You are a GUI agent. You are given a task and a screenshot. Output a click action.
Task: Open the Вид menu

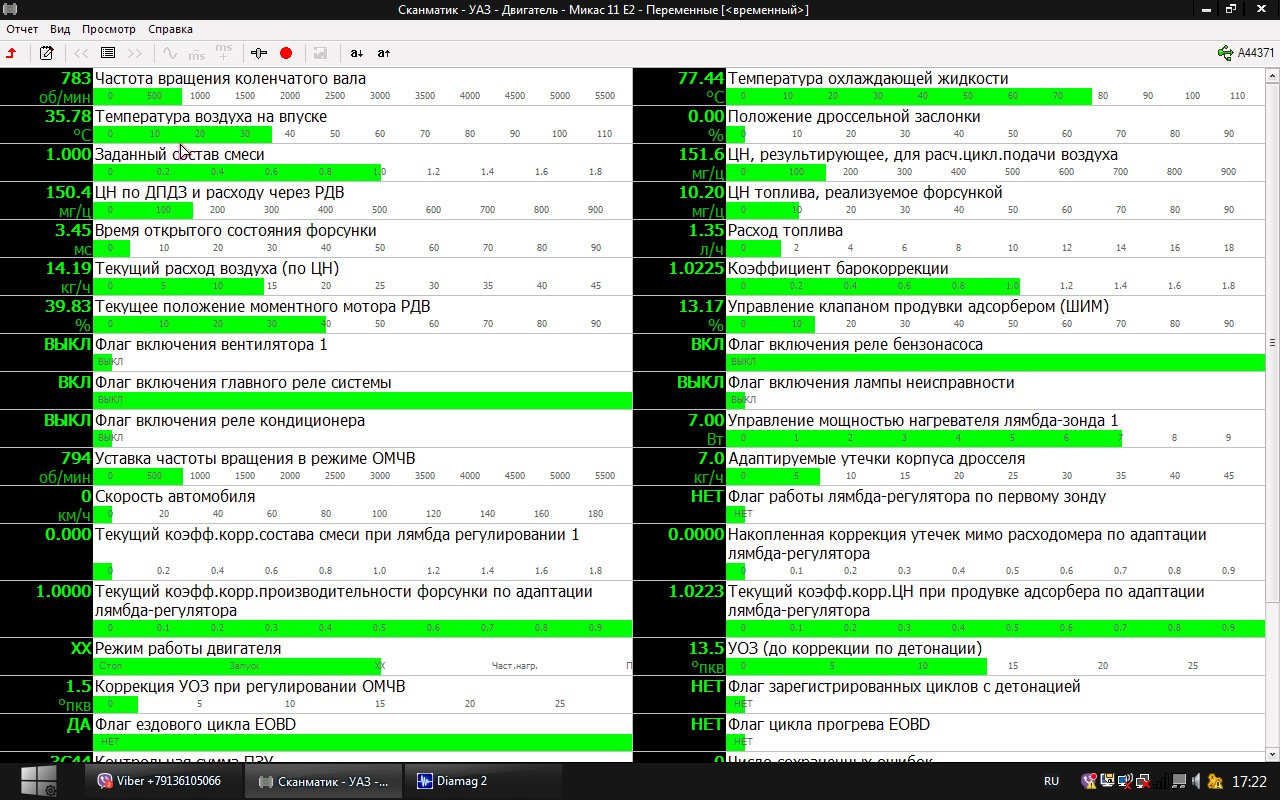(60, 29)
